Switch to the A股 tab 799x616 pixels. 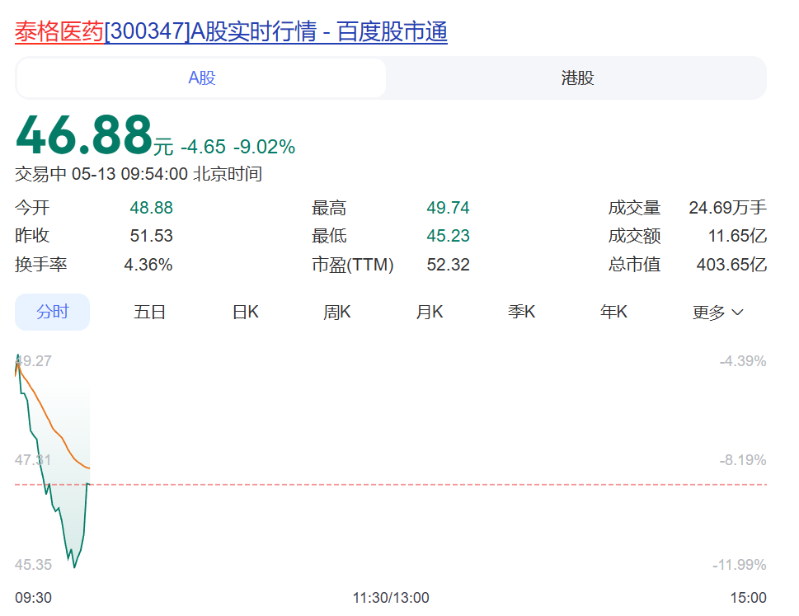201,78
